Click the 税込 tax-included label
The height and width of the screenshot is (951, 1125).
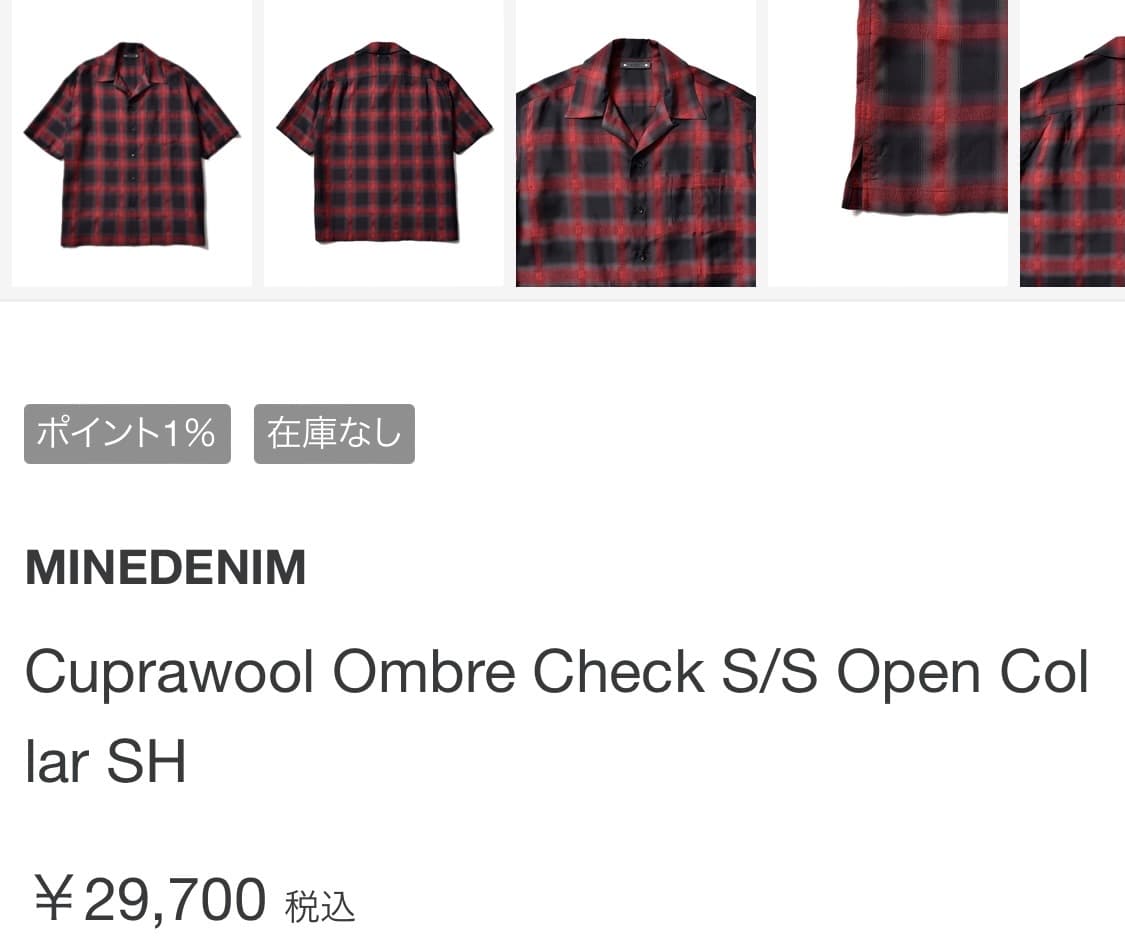tap(319, 907)
